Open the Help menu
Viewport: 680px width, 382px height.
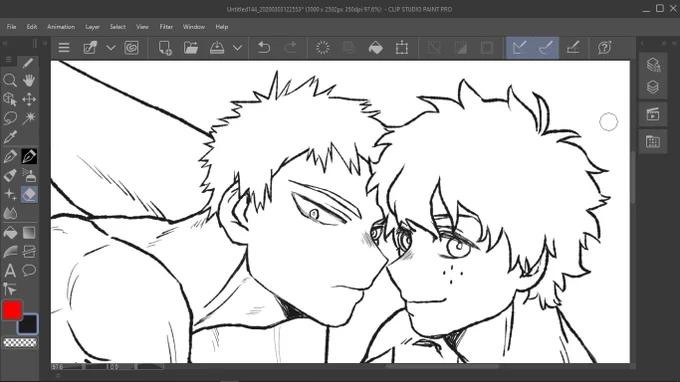(222, 27)
